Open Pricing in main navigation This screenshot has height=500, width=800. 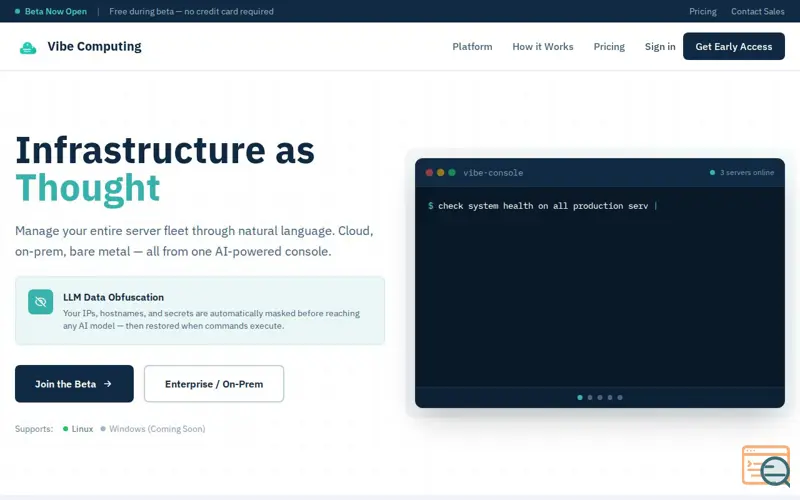609,46
